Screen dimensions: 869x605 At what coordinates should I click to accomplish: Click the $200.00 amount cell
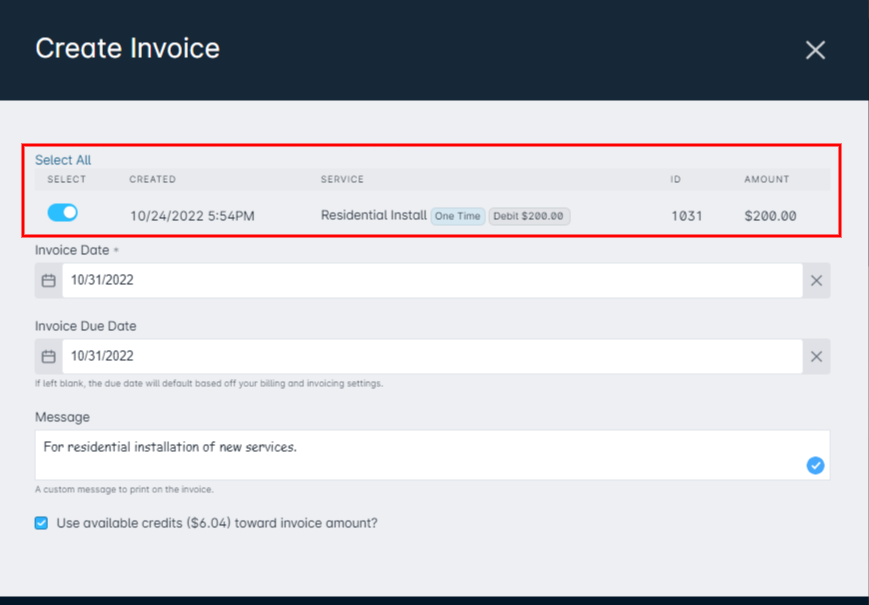coord(770,216)
